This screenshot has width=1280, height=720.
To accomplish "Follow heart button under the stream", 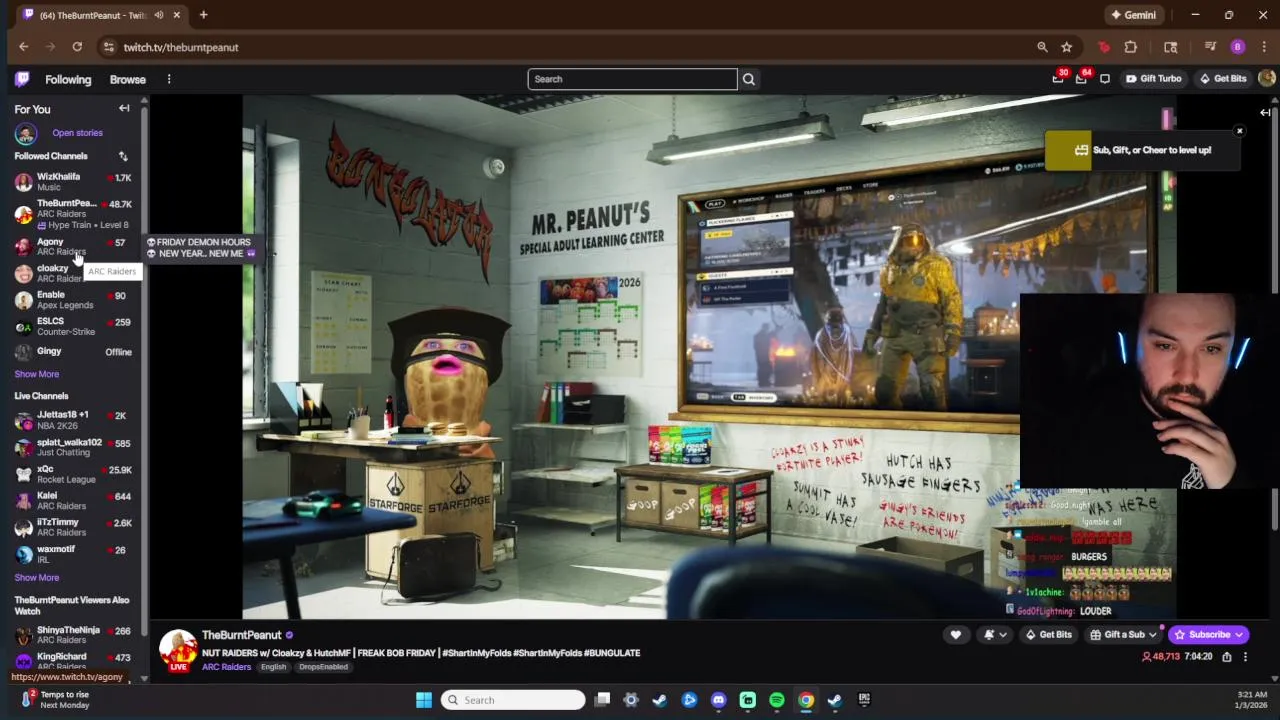I will coord(956,634).
